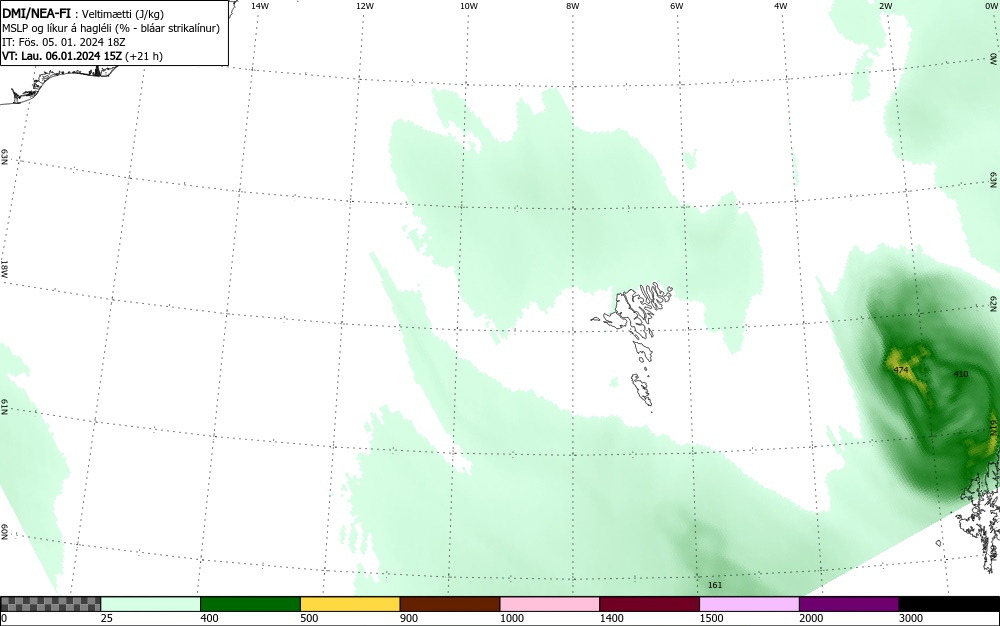
Task: Click the legend value 2000
Action: pos(811,618)
